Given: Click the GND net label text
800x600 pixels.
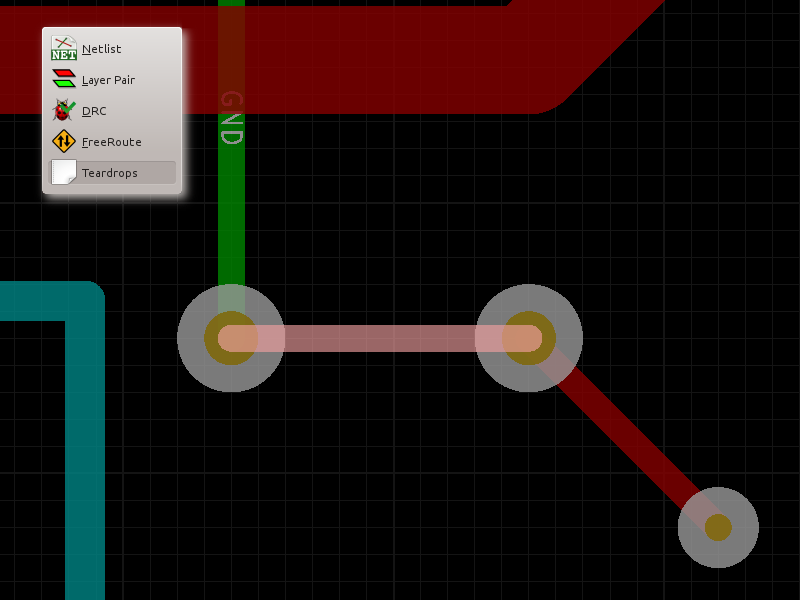Looking at the screenshot, I should click(231, 117).
